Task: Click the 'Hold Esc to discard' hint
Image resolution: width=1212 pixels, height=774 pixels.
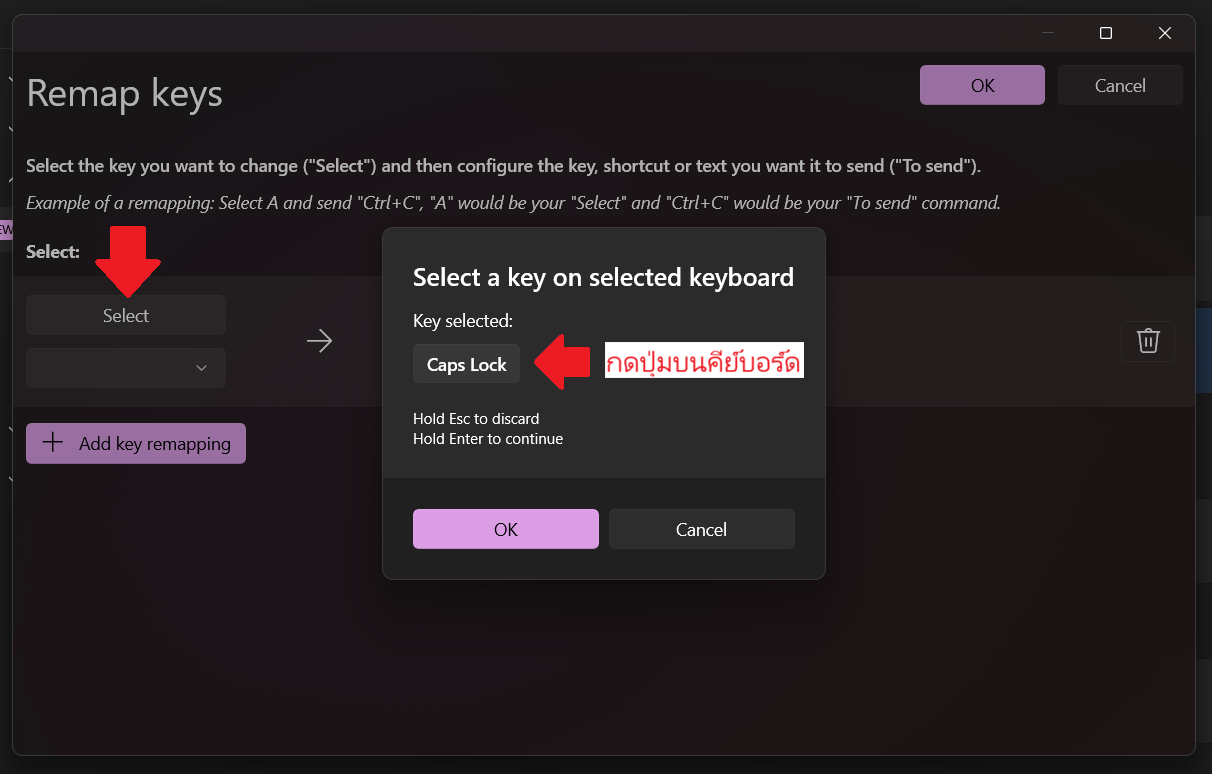Action: pyautogui.click(x=476, y=419)
